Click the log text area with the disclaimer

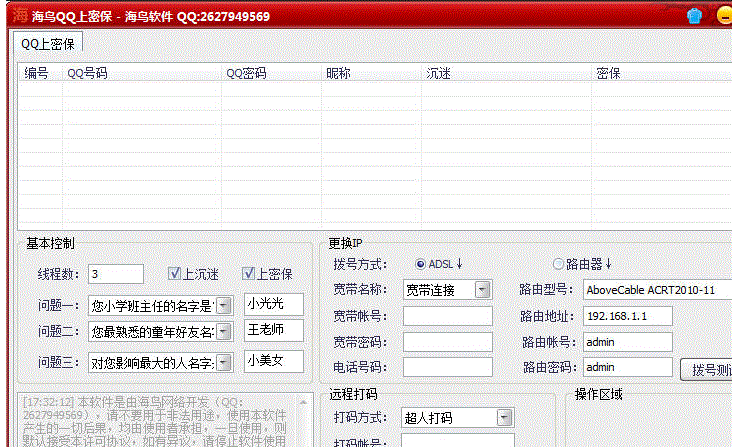(x=158, y=421)
